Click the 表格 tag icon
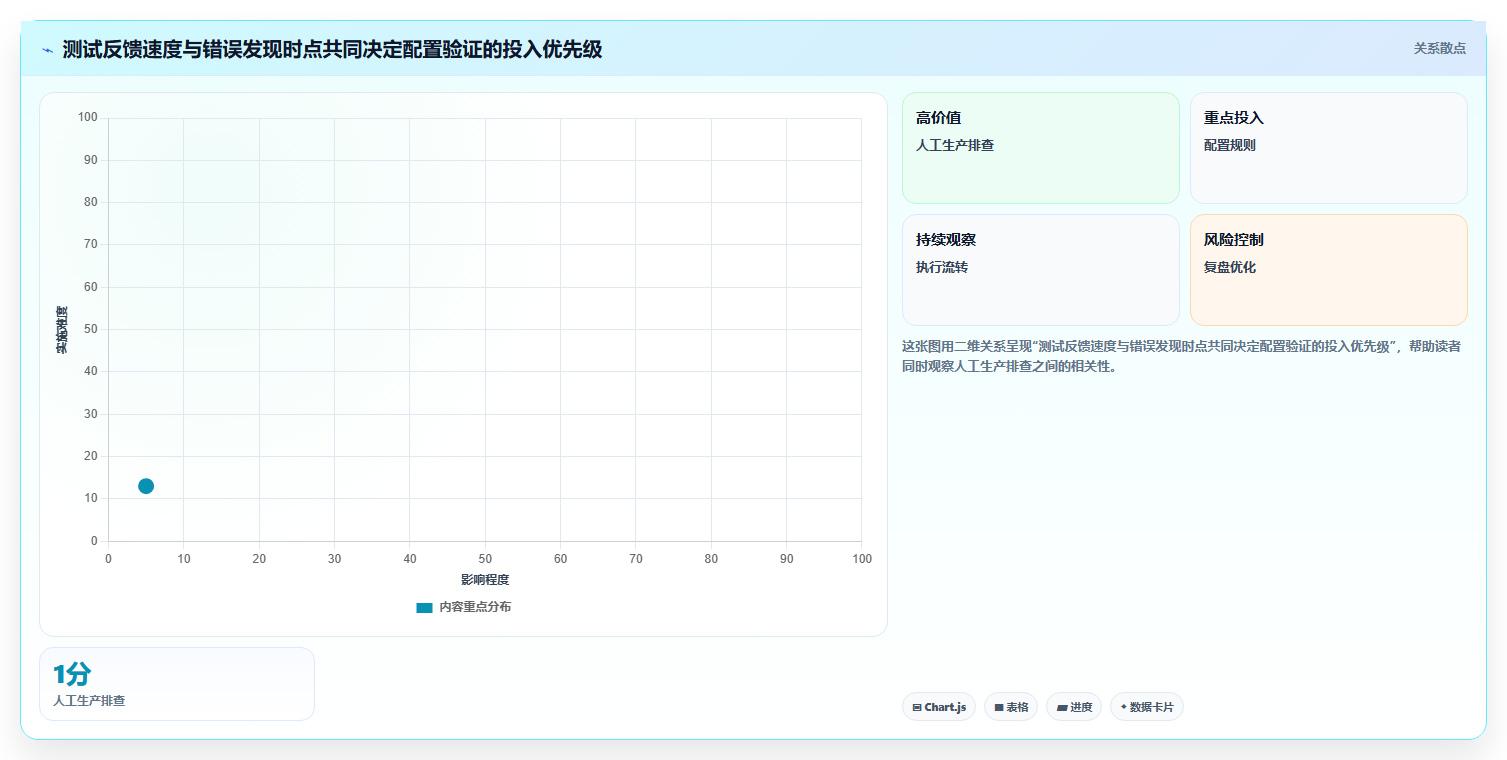 (999, 707)
